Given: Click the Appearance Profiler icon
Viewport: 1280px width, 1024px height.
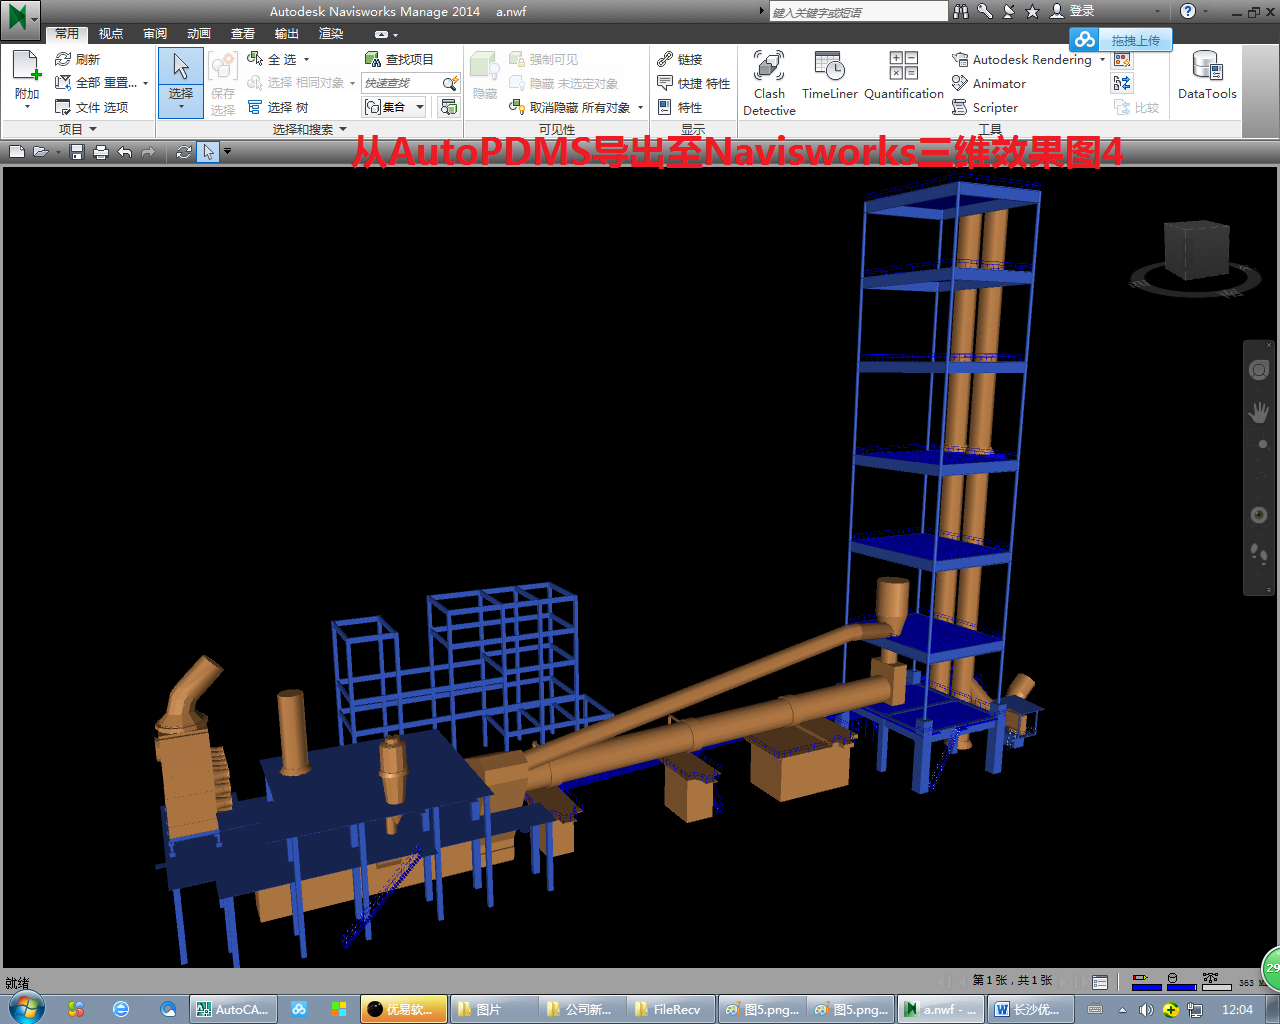Looking at the screenshot, I should pyautogui.click(x=1122, y=59).
